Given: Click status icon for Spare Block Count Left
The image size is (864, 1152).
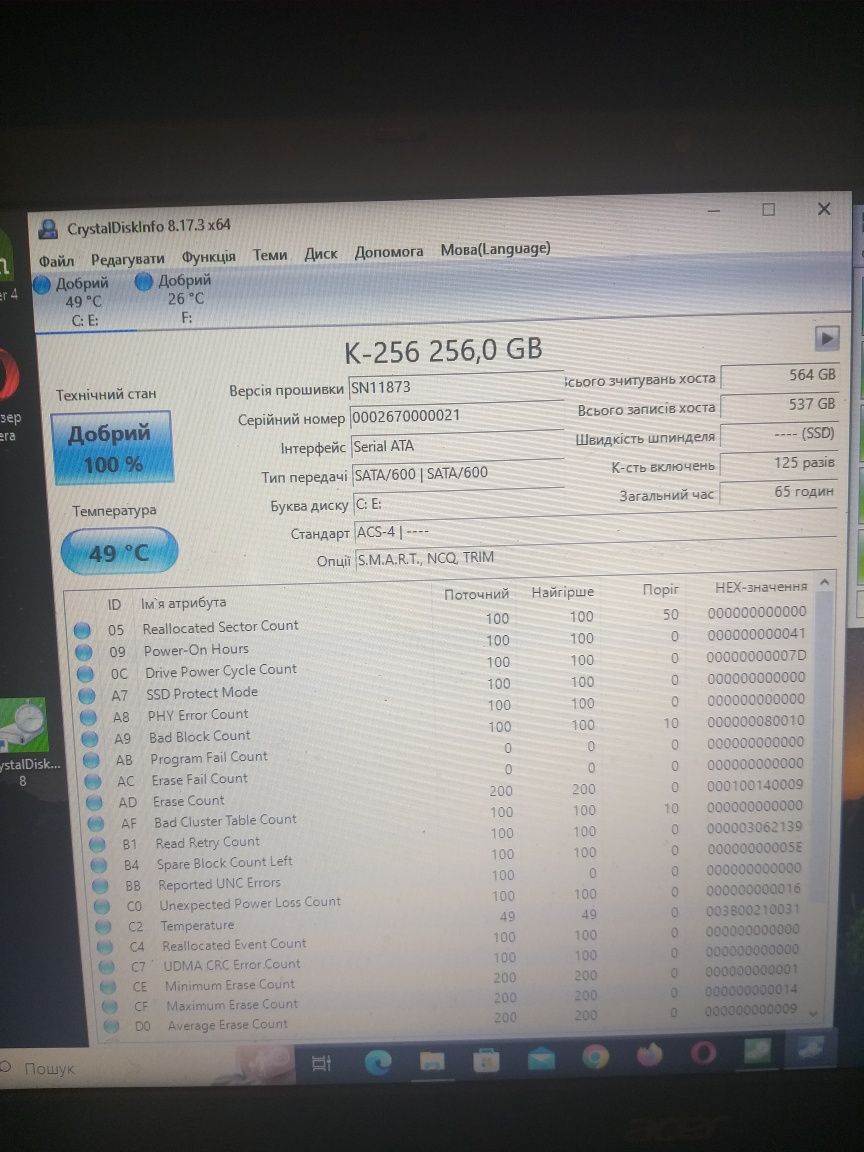Looking at the screenshot, I should click(x=98, y=865).
